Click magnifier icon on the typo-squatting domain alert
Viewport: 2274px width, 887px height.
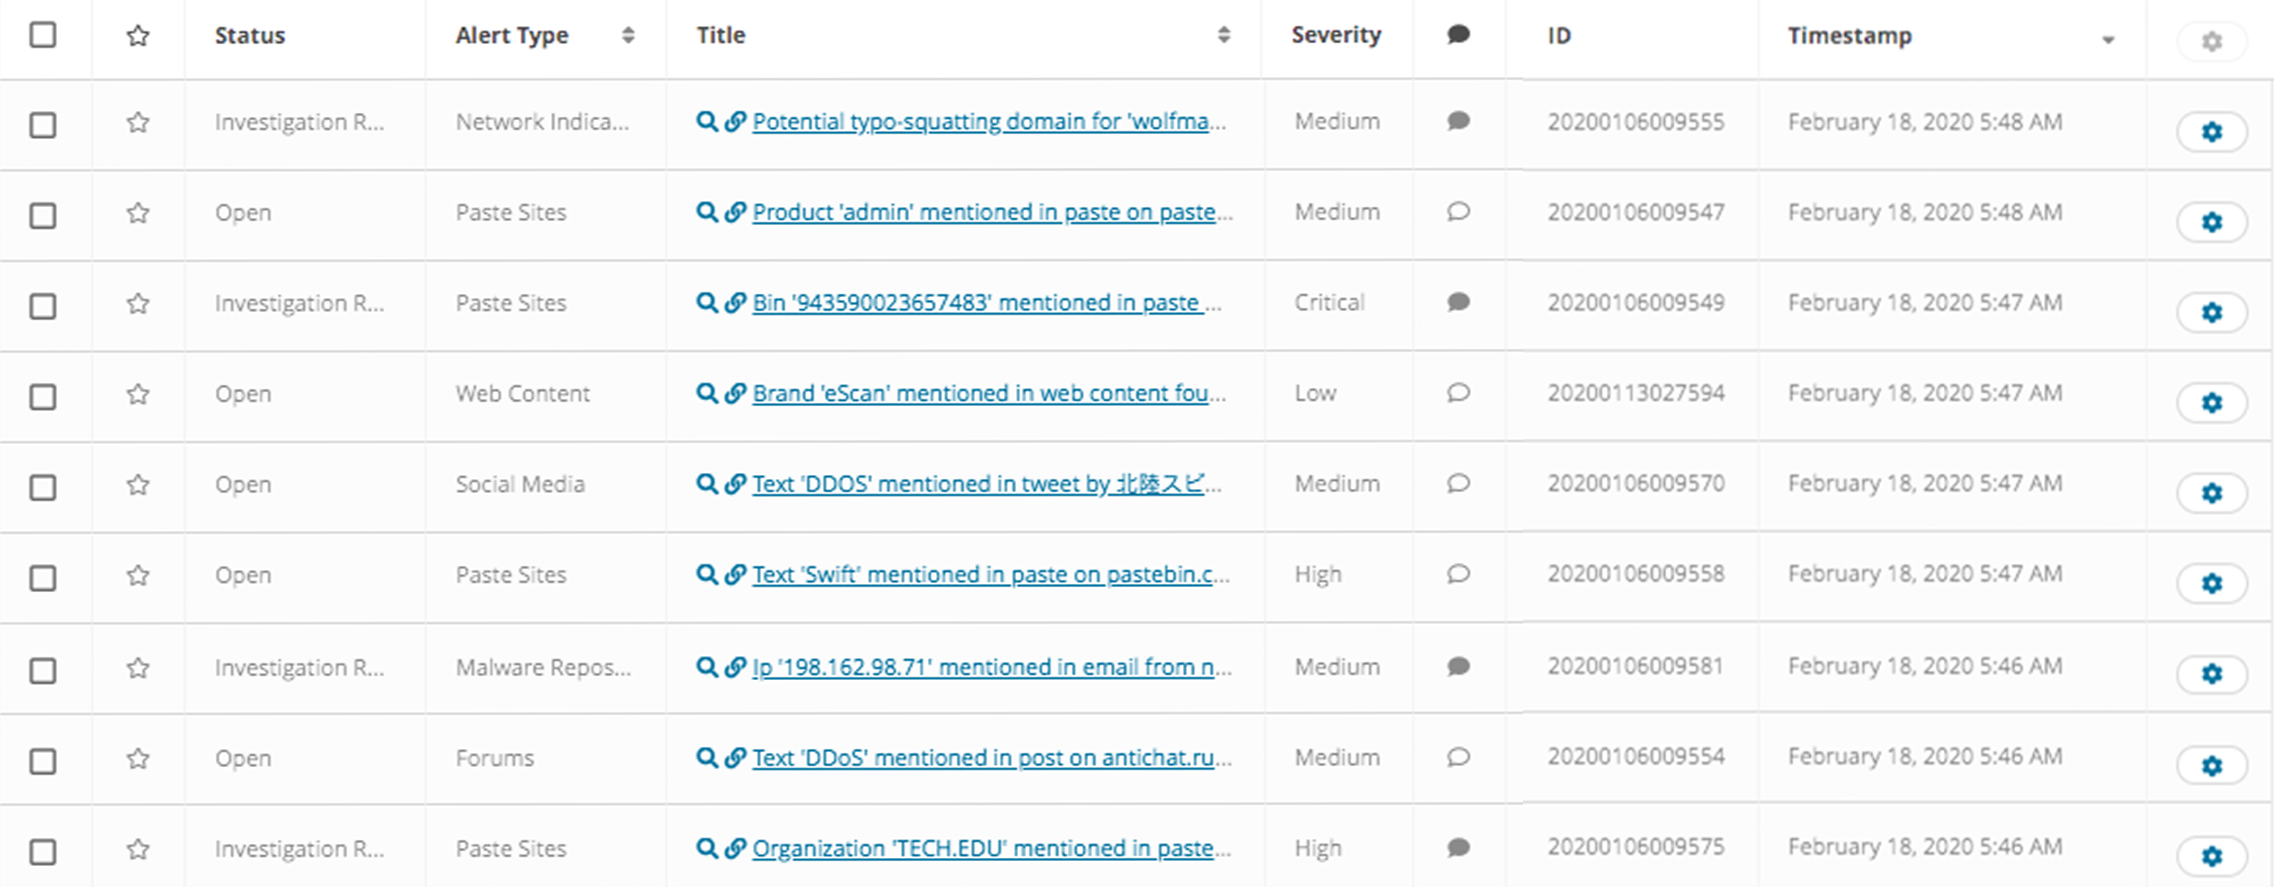[x=706, y=122]
